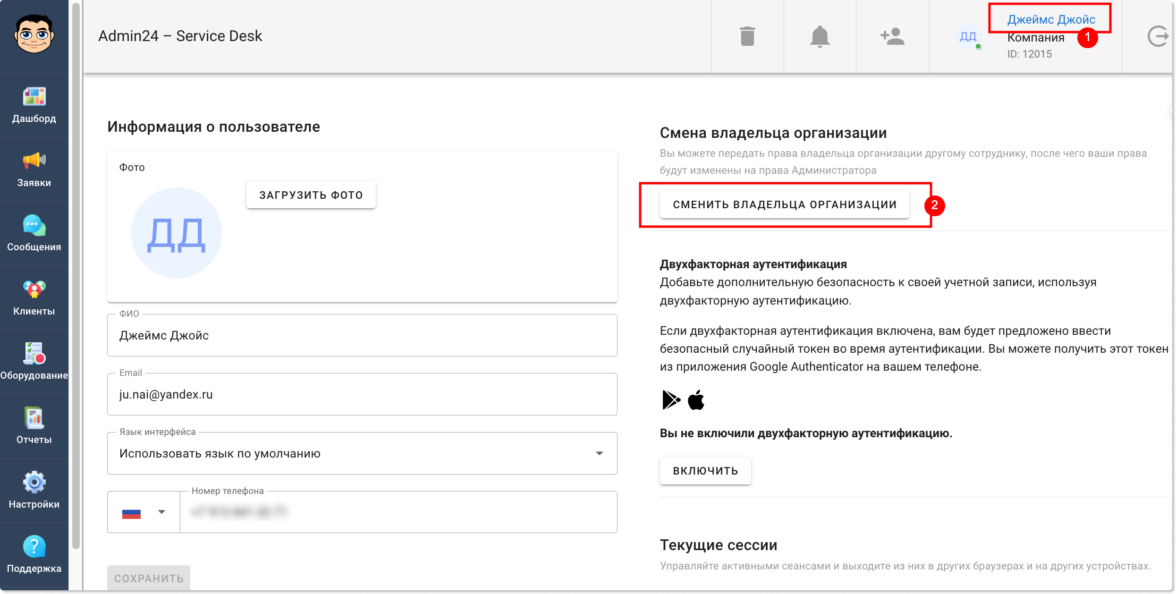This screenshot has width=1176, height=594.
Task: Click the large ДД profile photo placeholder
Action: coord(176,233)
